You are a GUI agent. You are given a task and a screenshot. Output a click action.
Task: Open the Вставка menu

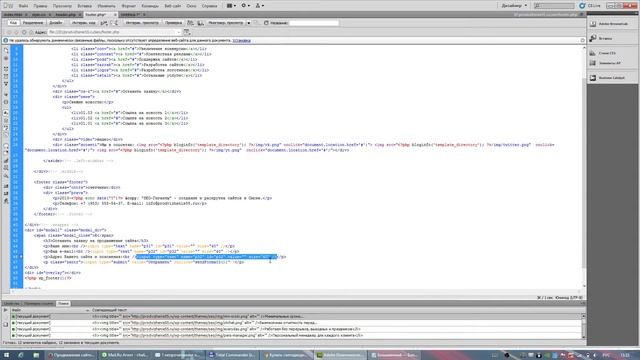click(84, 6)
